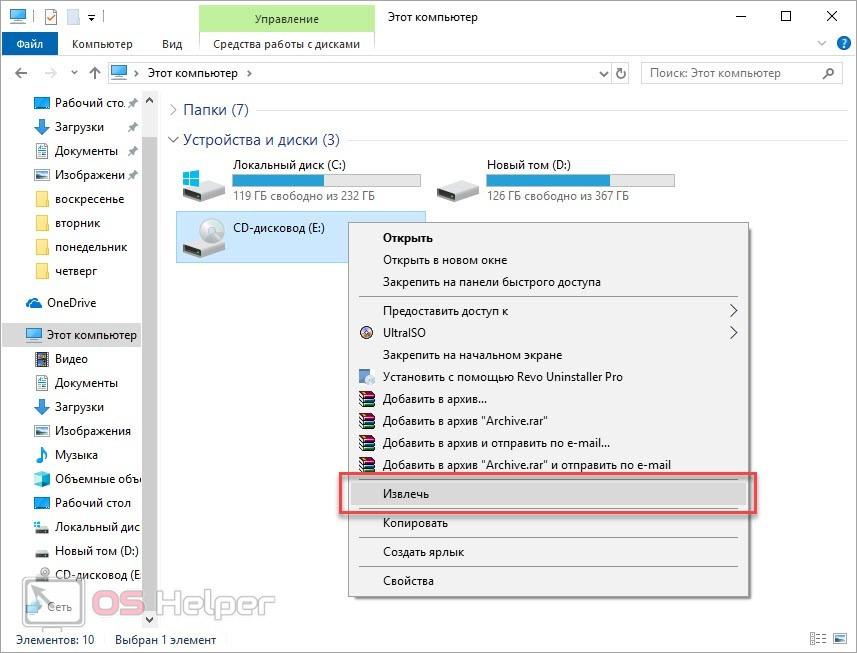
Task: Go back with the left arrow
Action: (x=21, y=73)
